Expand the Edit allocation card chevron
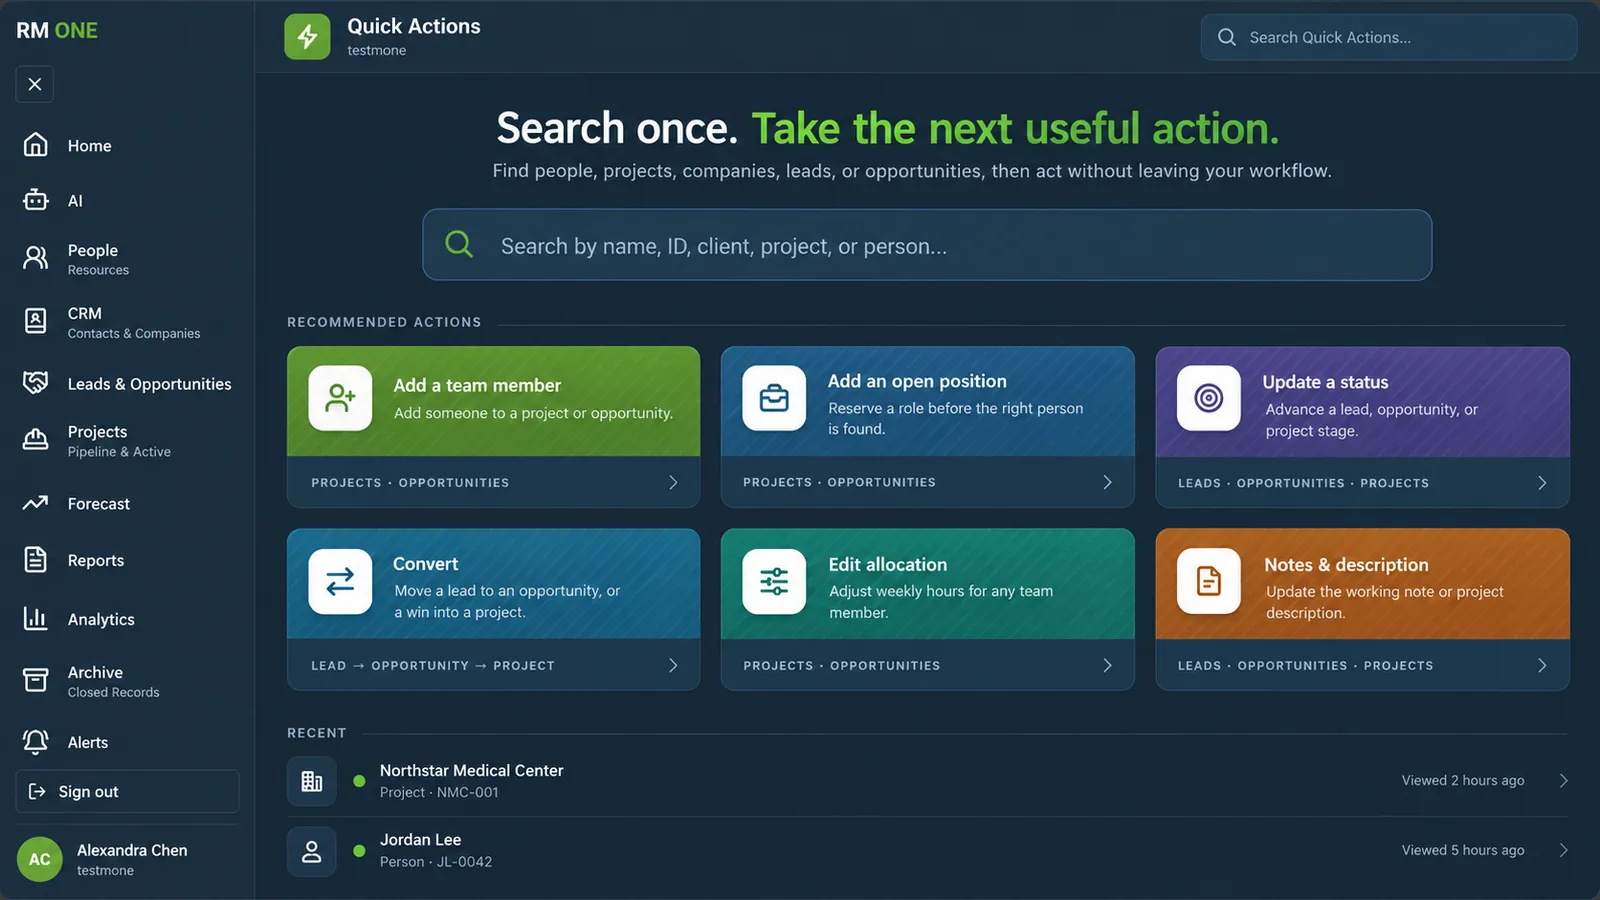This screenshot has height=900, width=1600. point(1107,665)
